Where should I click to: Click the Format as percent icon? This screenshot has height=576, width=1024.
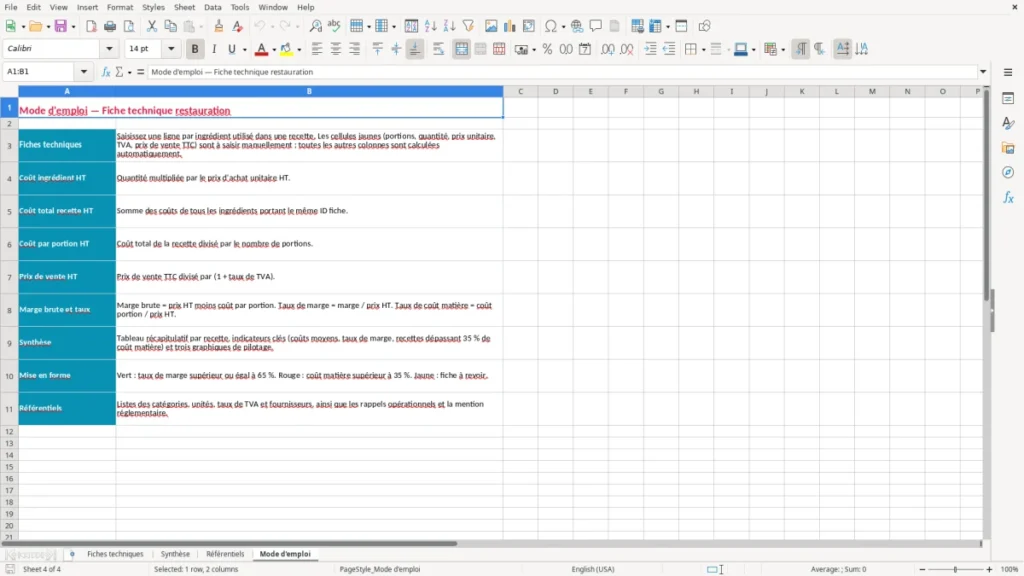tap(547, 49)
